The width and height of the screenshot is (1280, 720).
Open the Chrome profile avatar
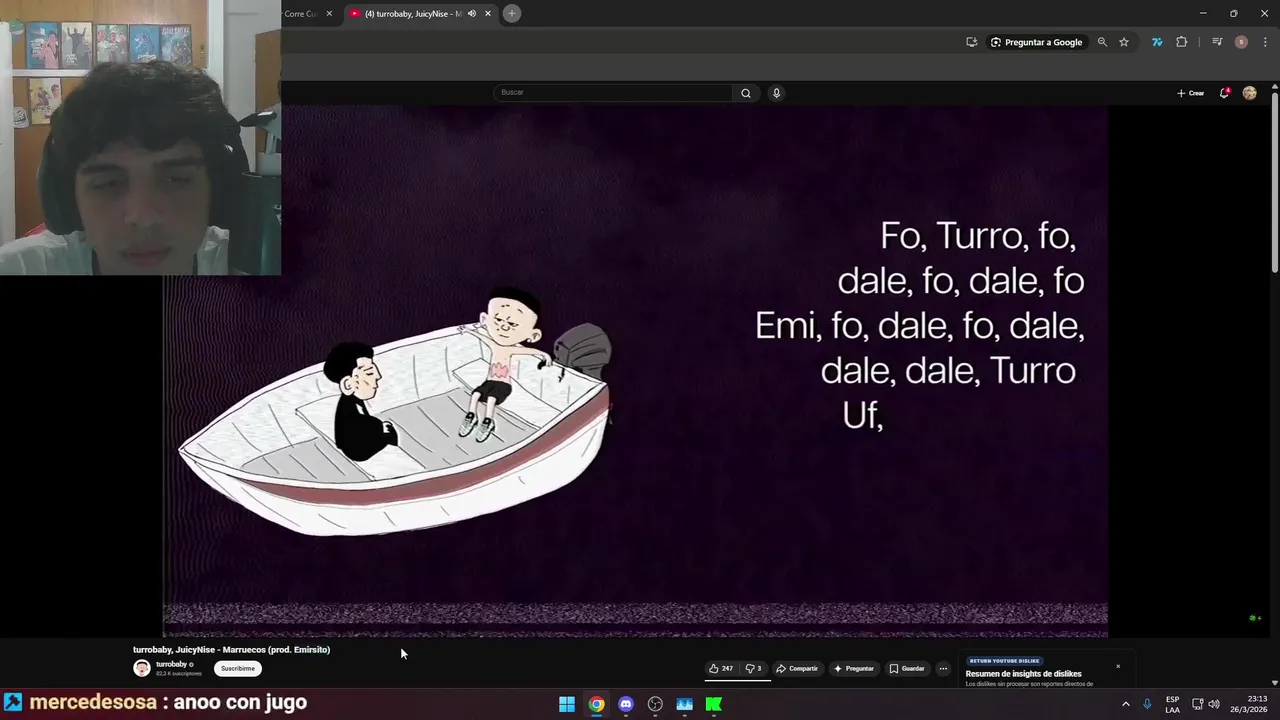pos(1241,42)
